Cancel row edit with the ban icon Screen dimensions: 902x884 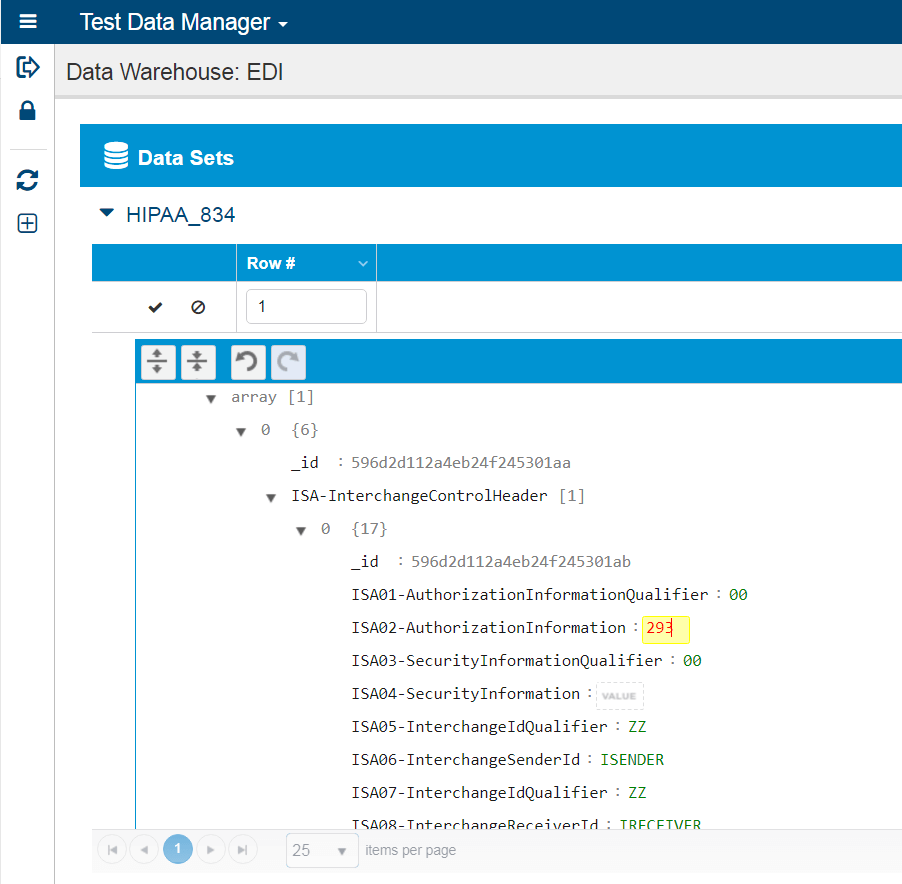[x=198, y=308]
